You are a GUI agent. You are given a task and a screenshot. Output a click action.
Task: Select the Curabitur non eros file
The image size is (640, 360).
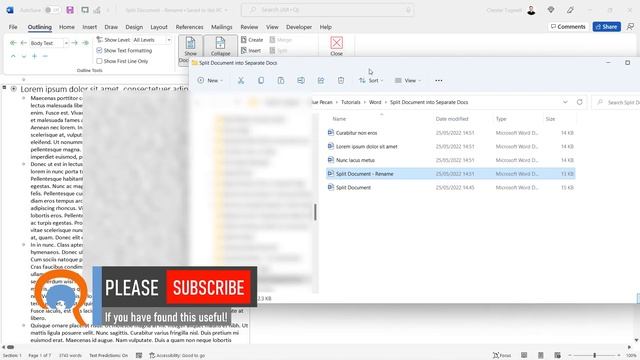coord(451,133)
